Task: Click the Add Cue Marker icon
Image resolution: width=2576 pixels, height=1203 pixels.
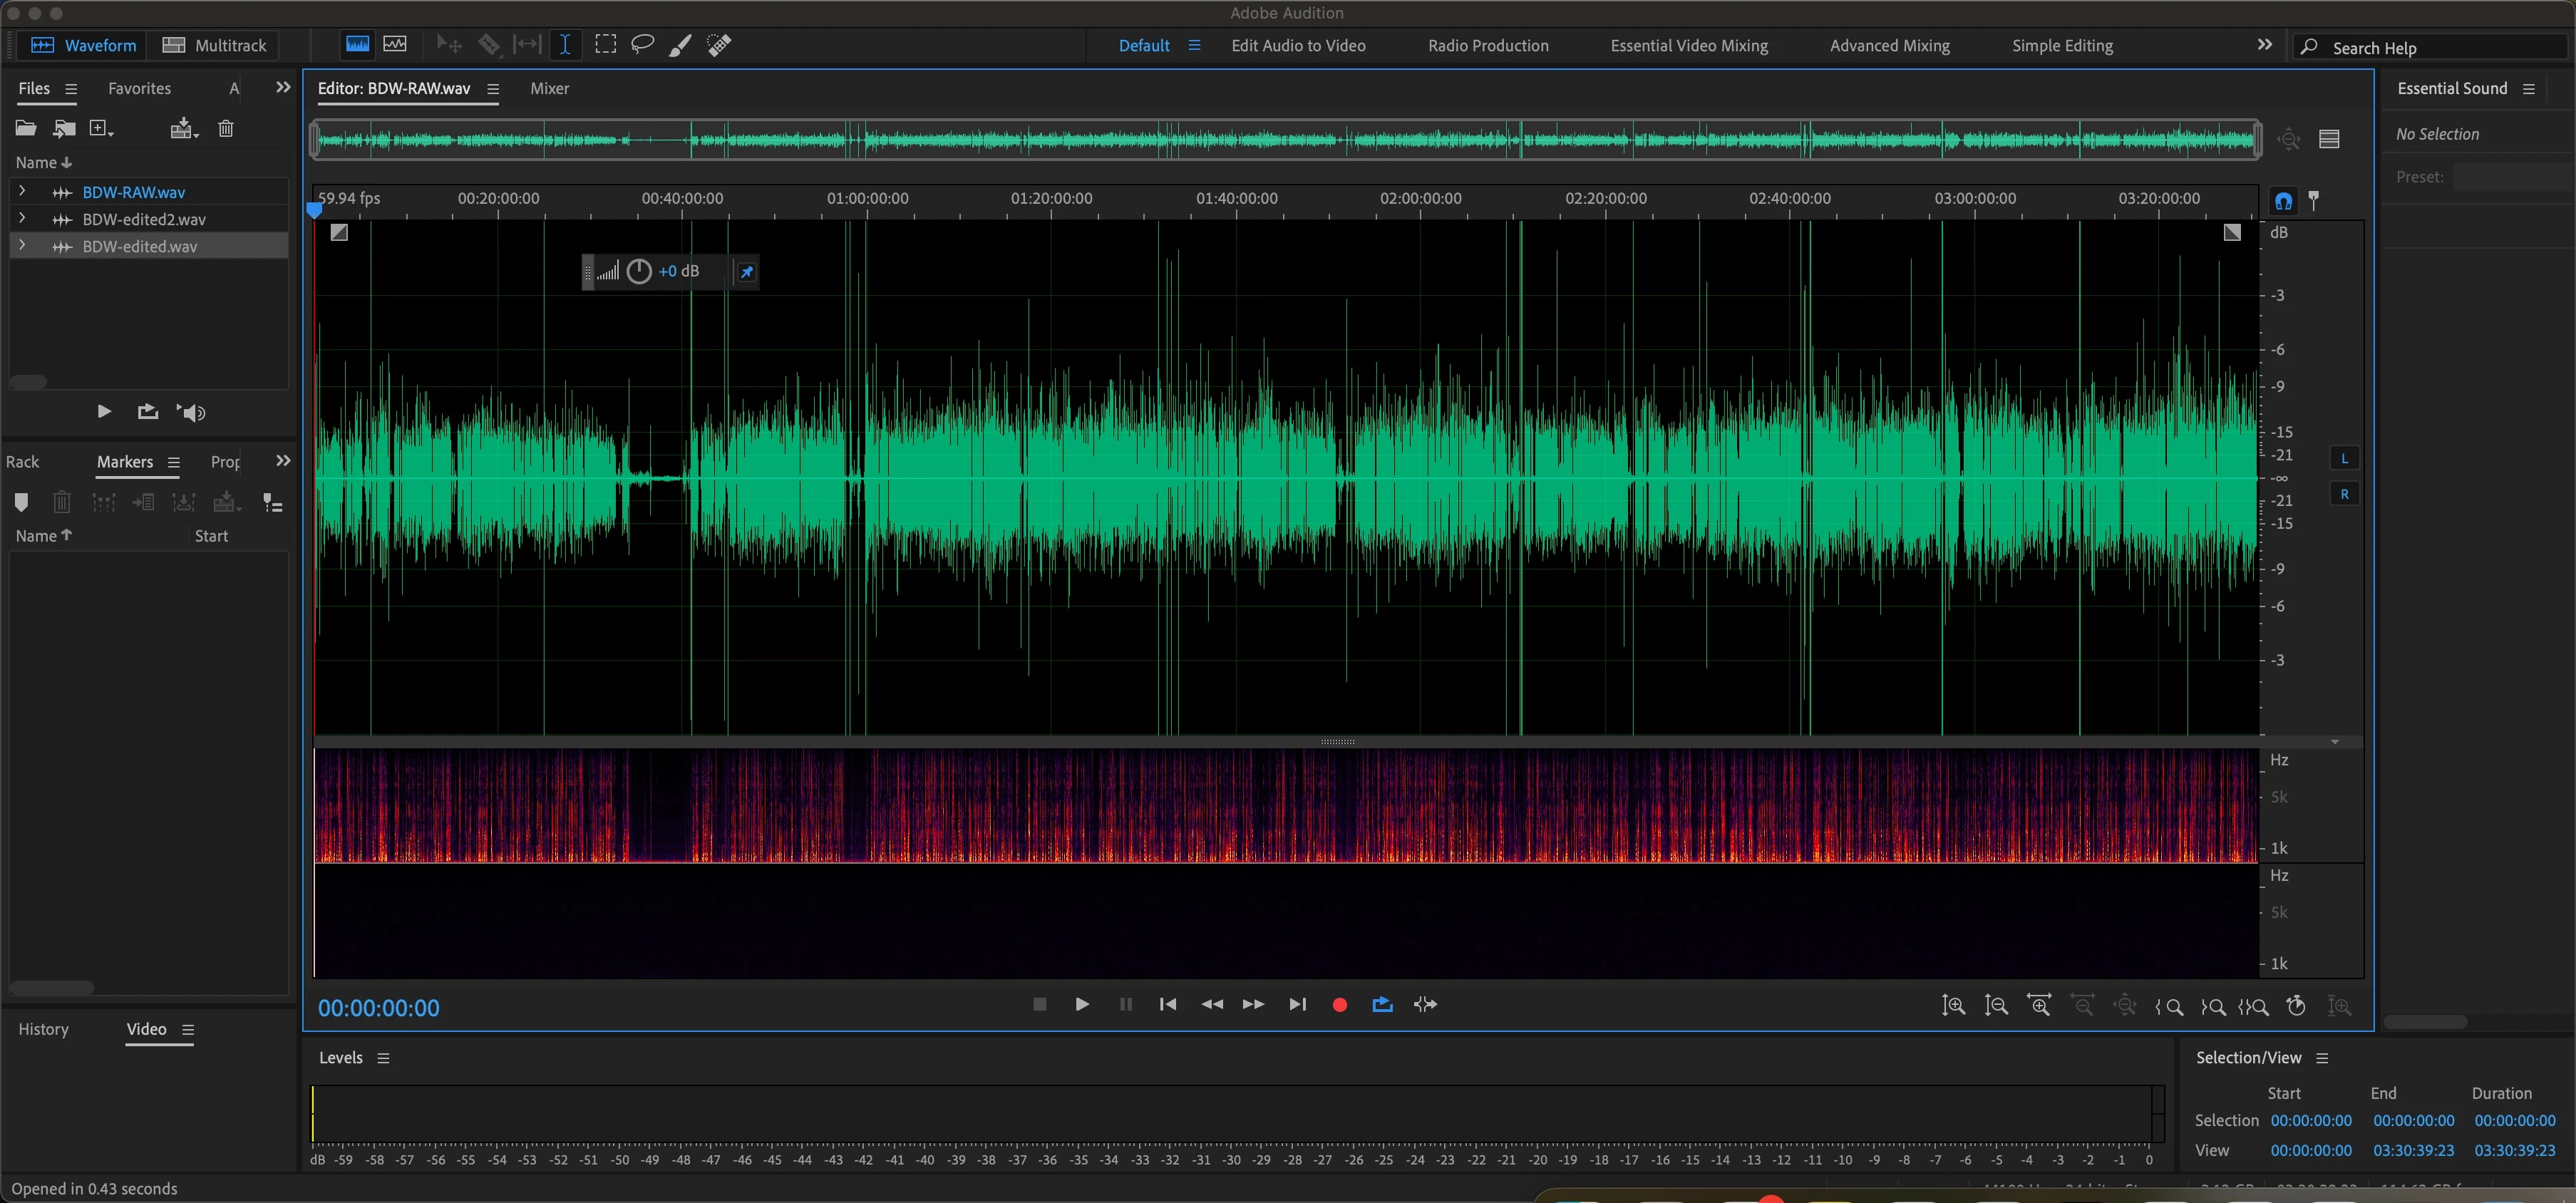Action: click(21, 502)
